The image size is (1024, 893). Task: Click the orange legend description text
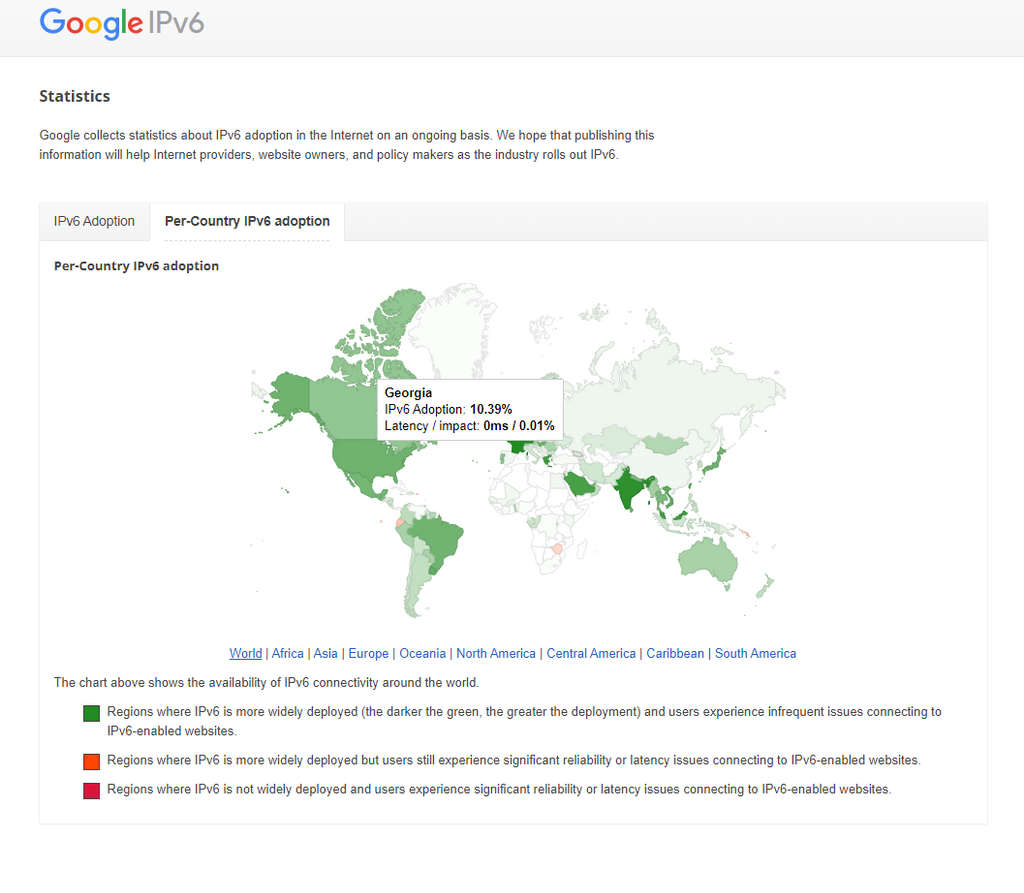(514, 760)
